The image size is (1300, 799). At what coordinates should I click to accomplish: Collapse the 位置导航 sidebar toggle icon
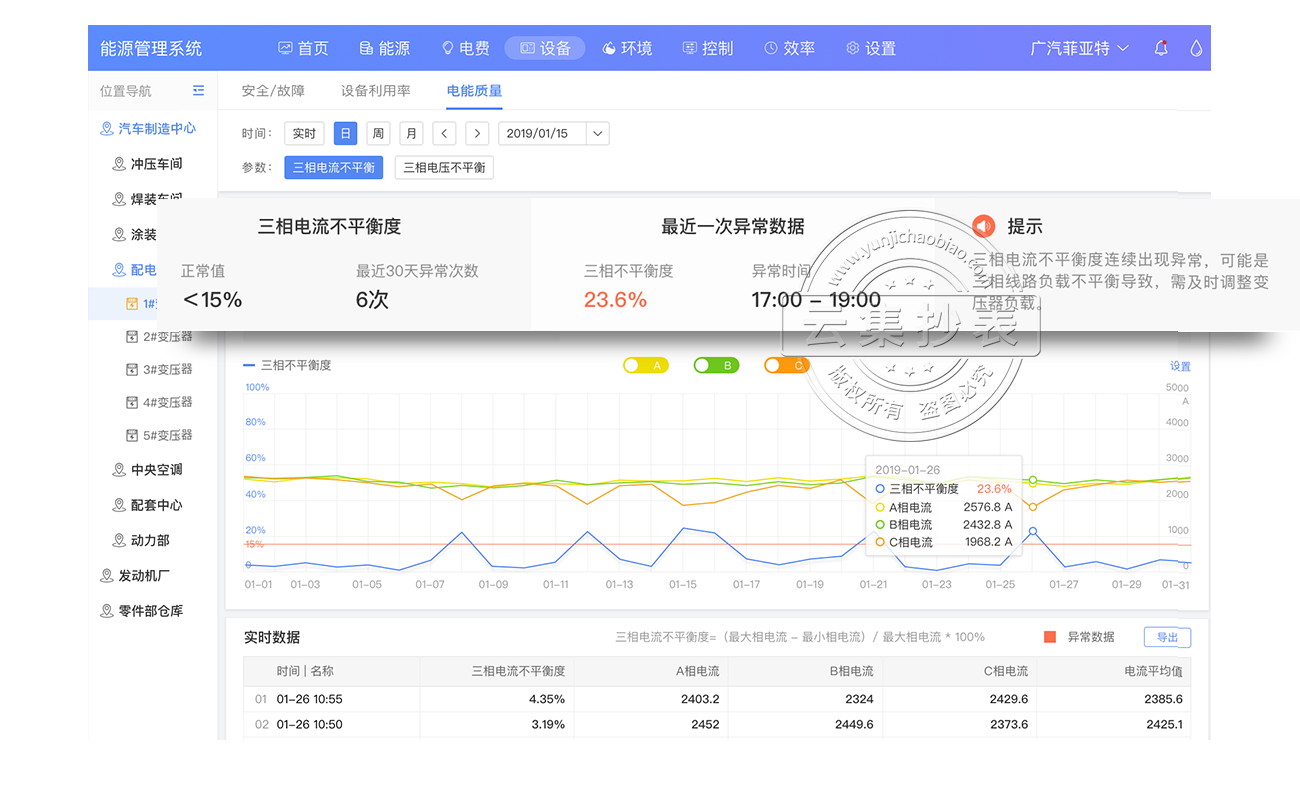[198, 90]
